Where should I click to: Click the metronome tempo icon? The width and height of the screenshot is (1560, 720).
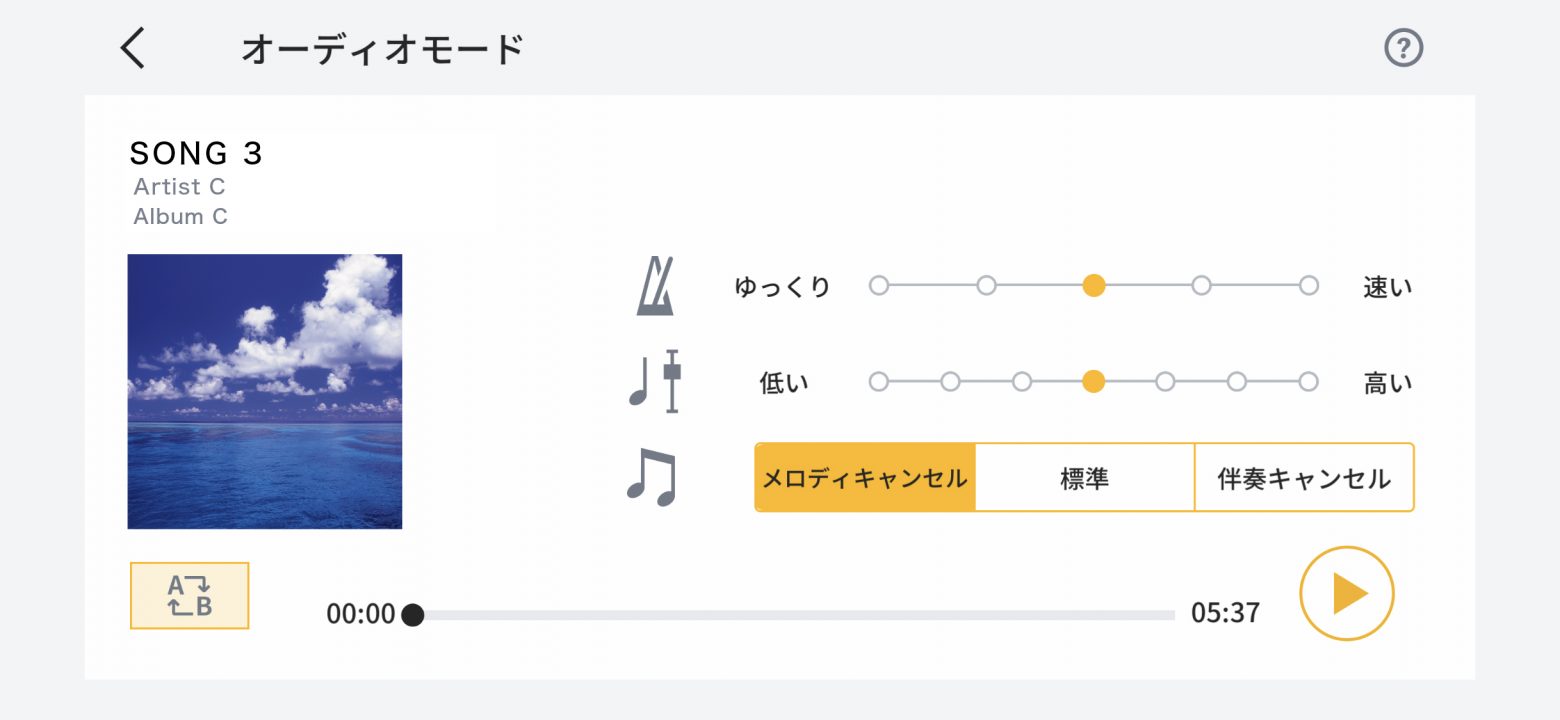tap(655, 286)
